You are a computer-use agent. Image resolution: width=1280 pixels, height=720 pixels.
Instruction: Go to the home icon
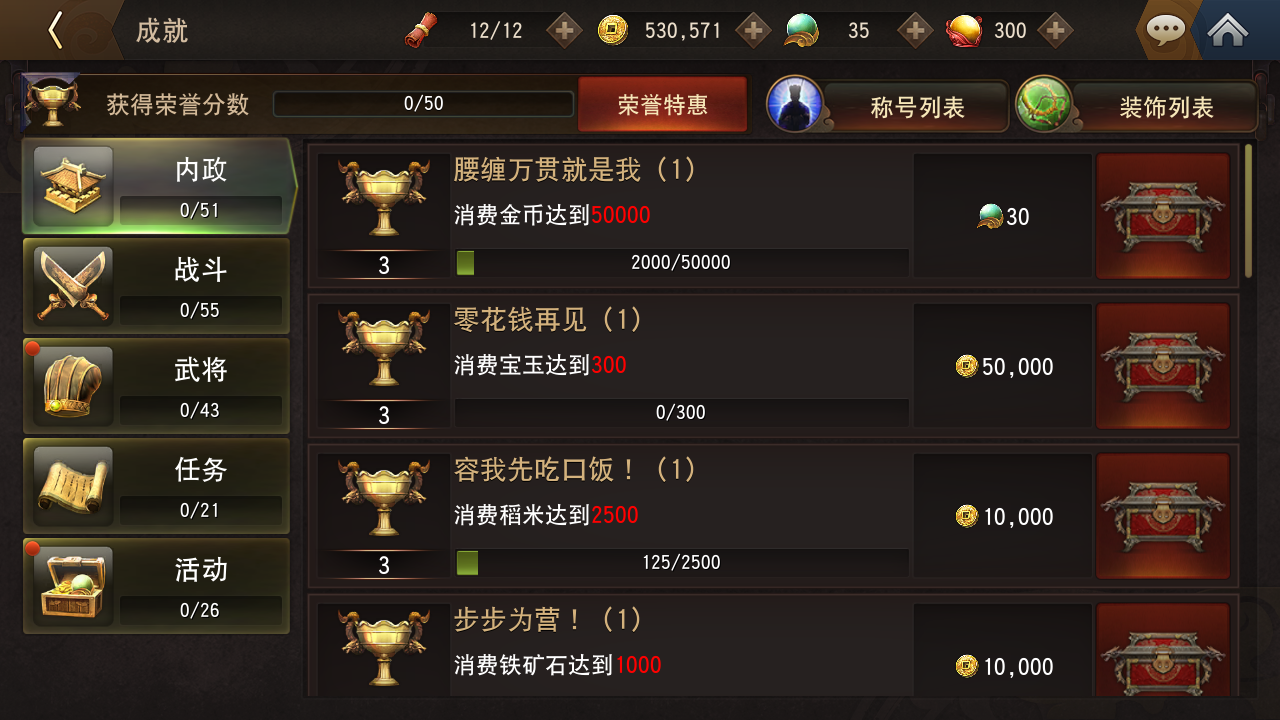click(x=1227, y=31)
